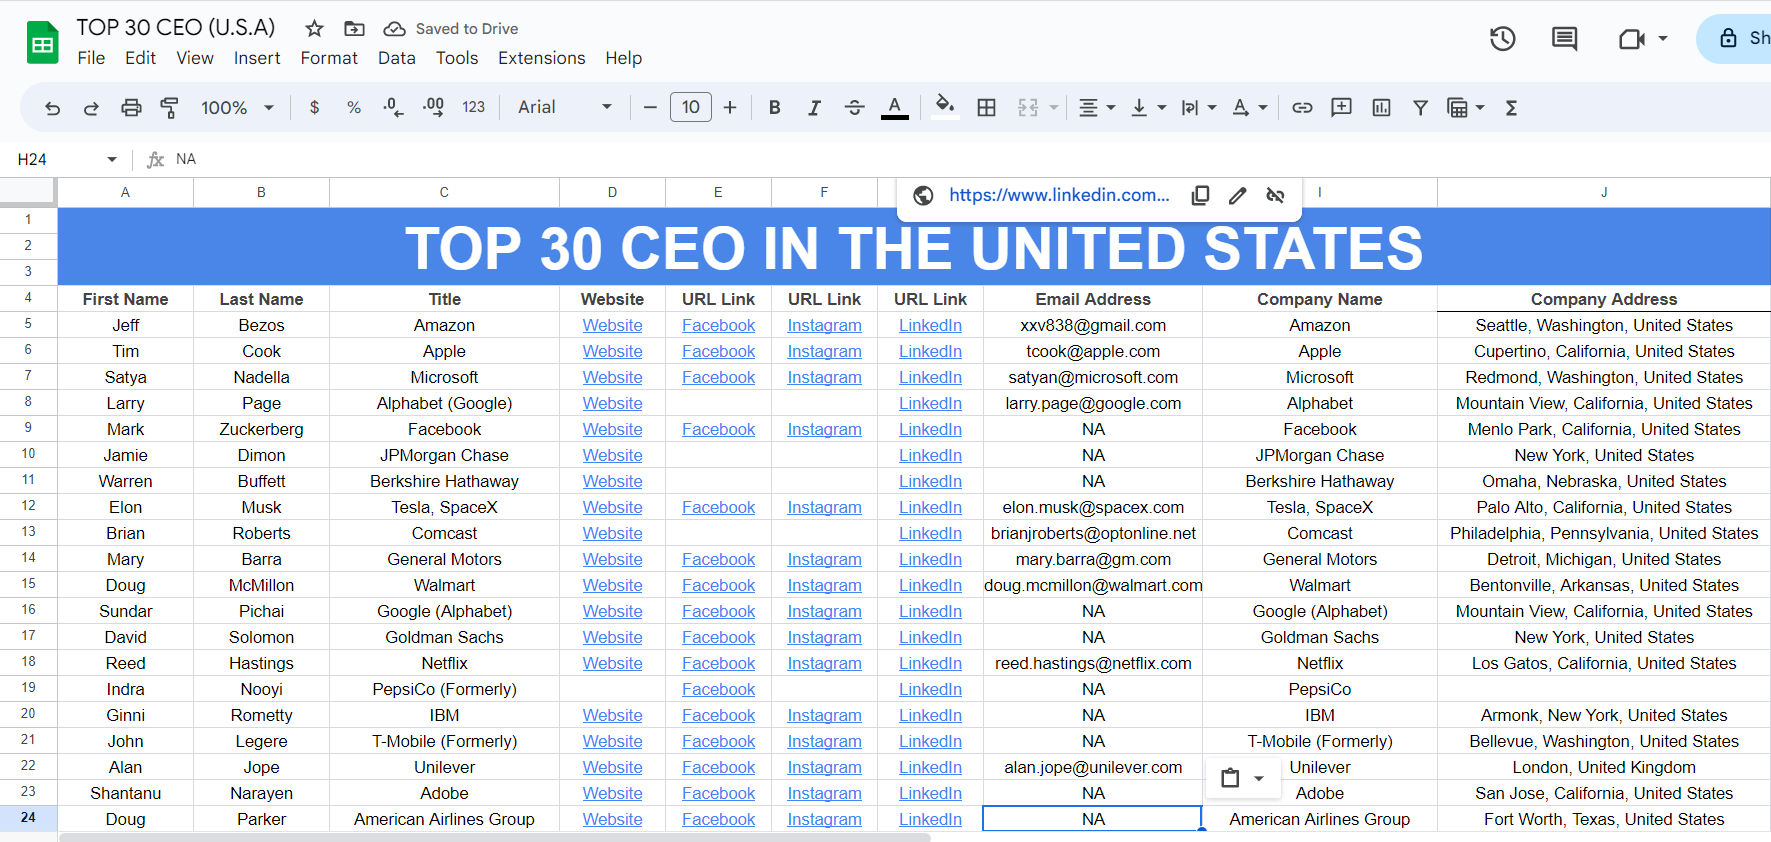
Task: Open the File menu
Action: [x=91, y=58]
